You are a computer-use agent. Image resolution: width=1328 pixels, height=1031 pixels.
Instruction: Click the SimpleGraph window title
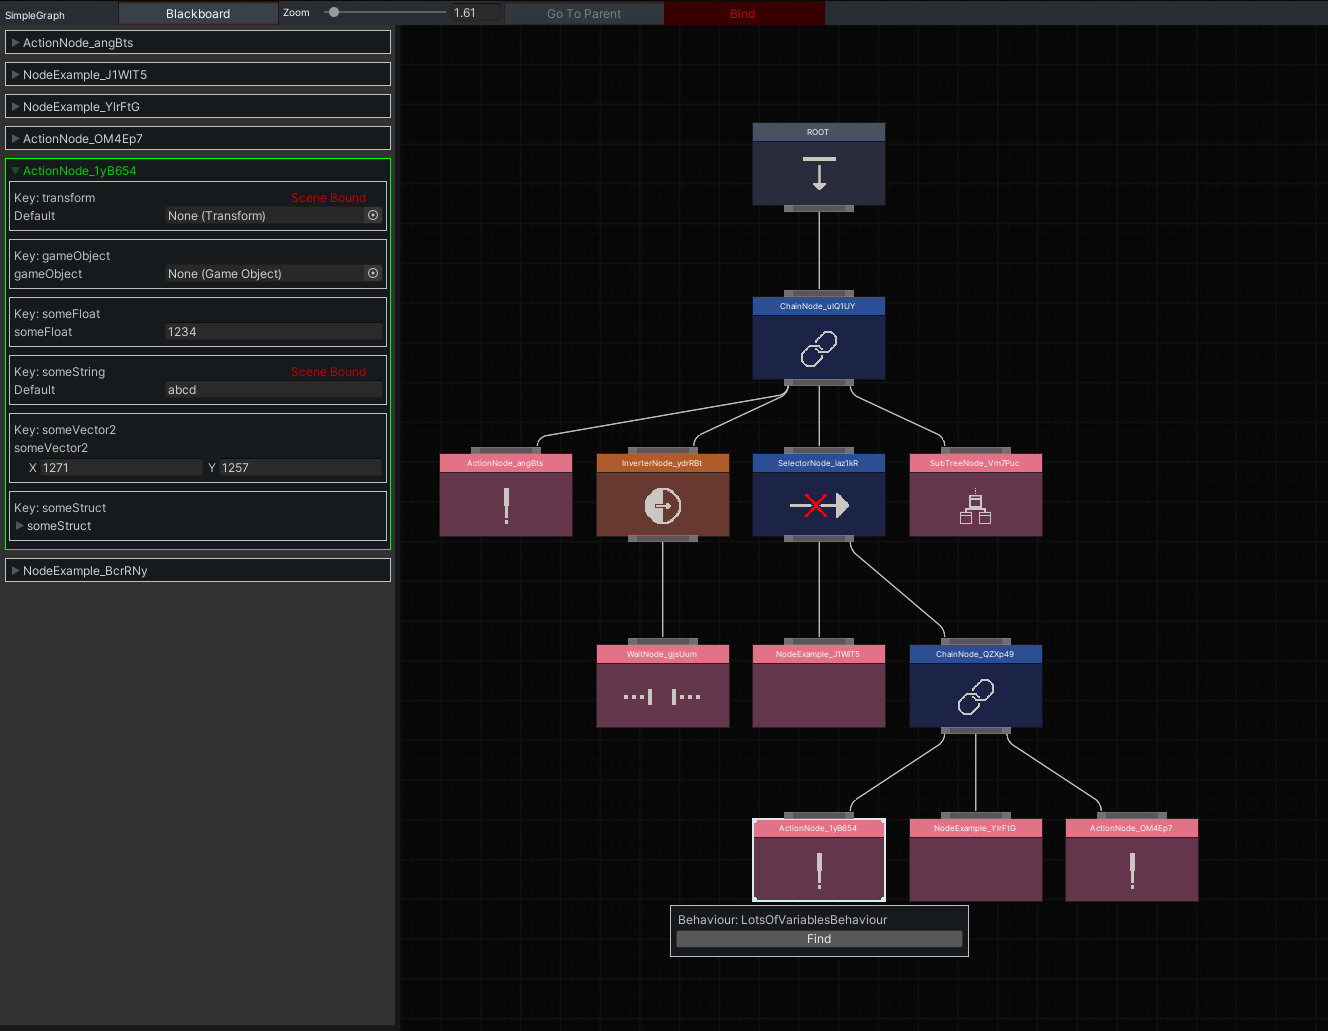pyautogui.click(x=35, y=15)
